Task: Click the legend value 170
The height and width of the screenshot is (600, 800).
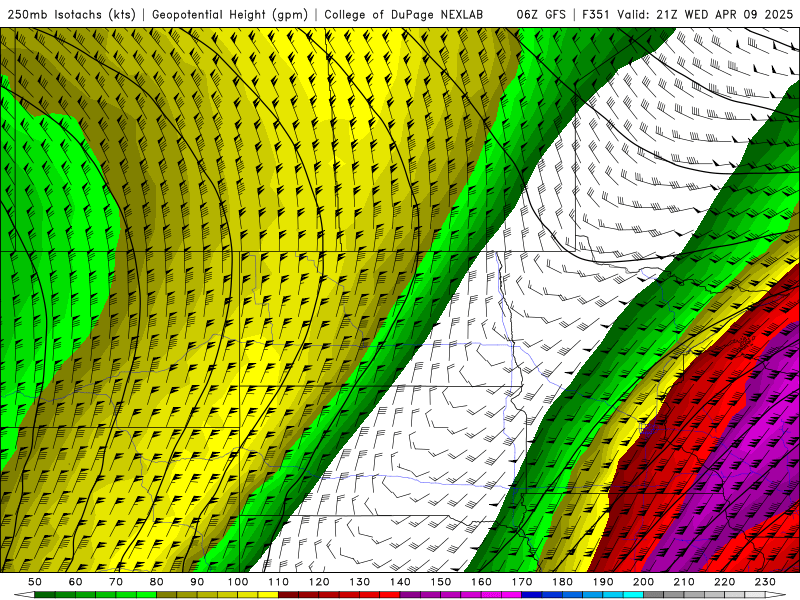Action: pyautogui.click(x=522, y=582)
